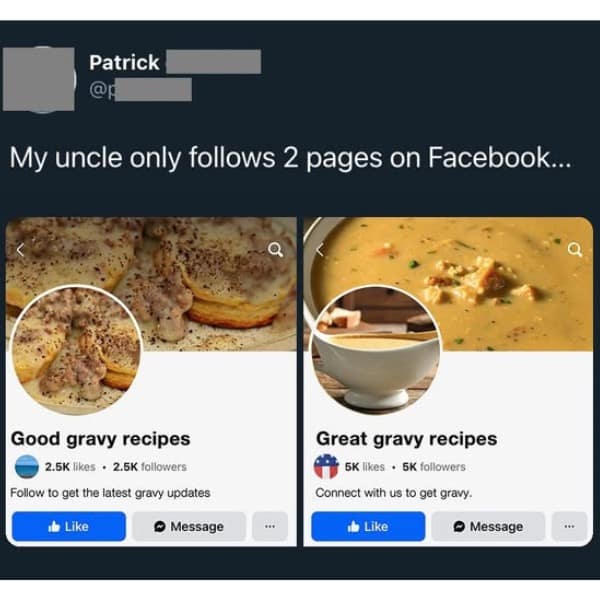The width and height of the screenshot is (600, 600).
Task: Message the Good gravy recipes page
Action: tap(189, 526)
